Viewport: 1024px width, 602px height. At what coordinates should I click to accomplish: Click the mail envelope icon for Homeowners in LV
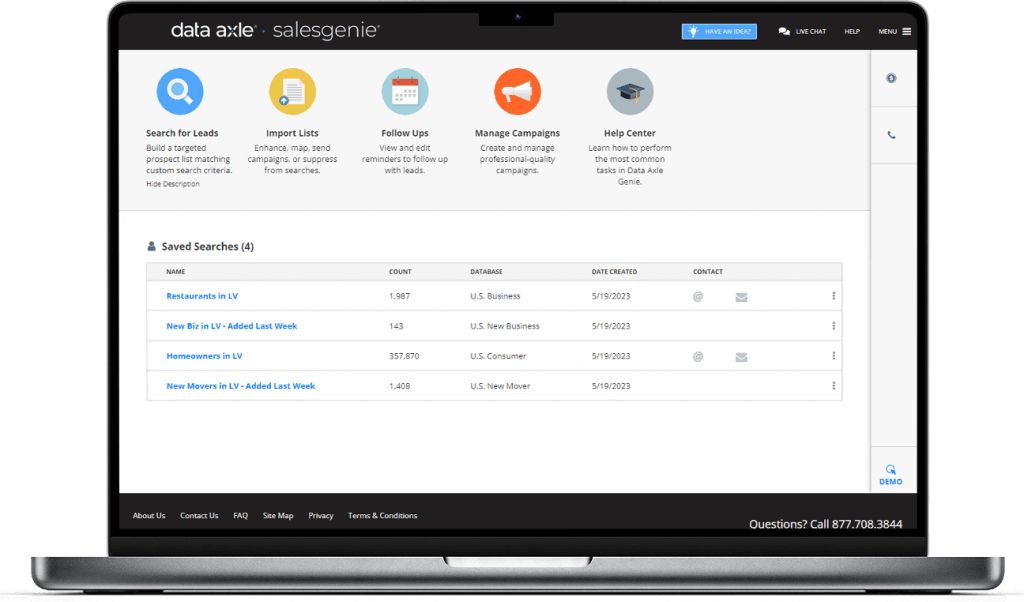[x=741, y=357]
